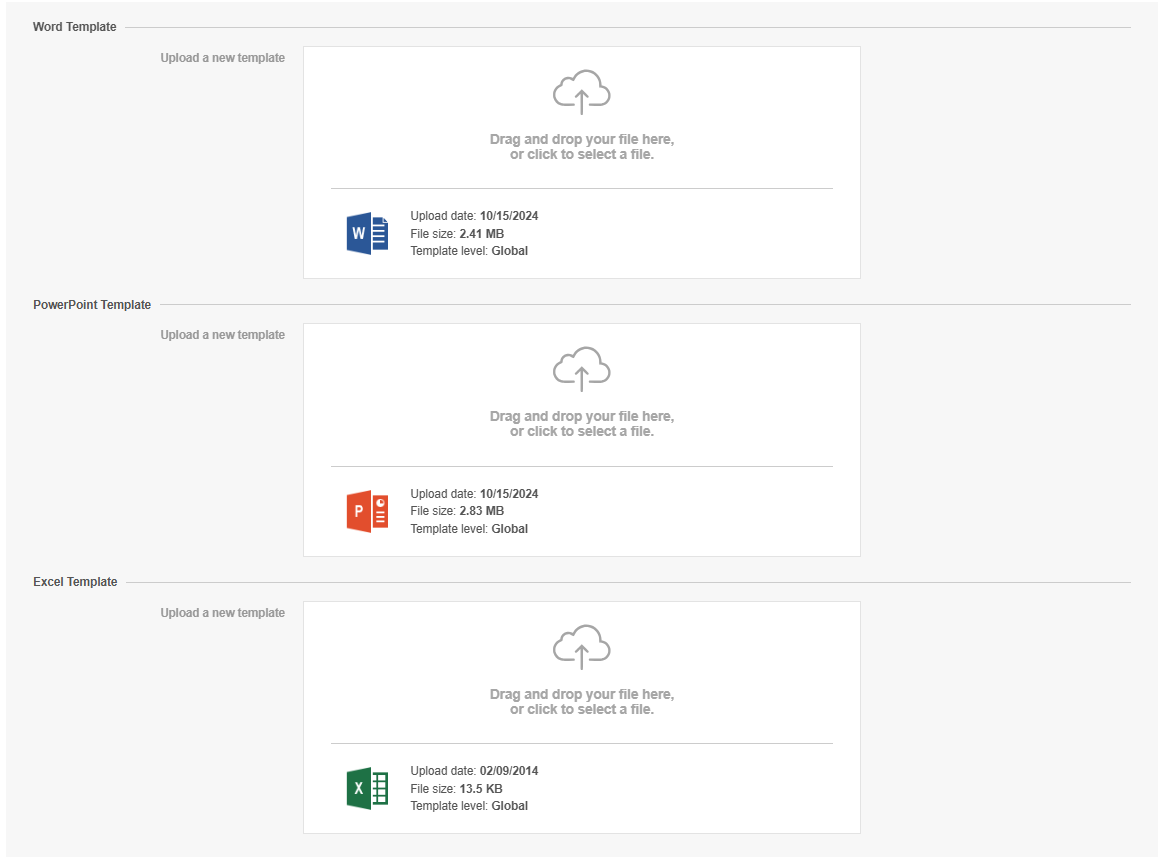This screenshot has height=858, width=1159.
Task: Click the drag and drop text in Word dropzone
Action: click(x=581, y=147)
